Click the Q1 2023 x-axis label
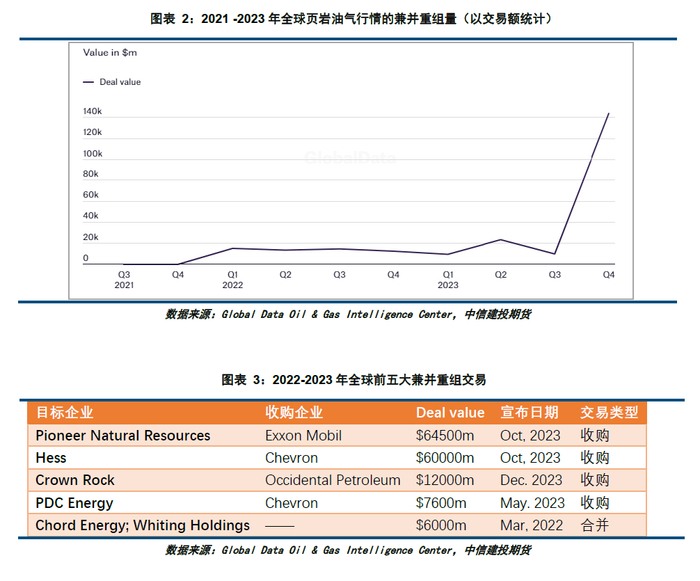This screenshot has width=700, height=581. point(448,280)
